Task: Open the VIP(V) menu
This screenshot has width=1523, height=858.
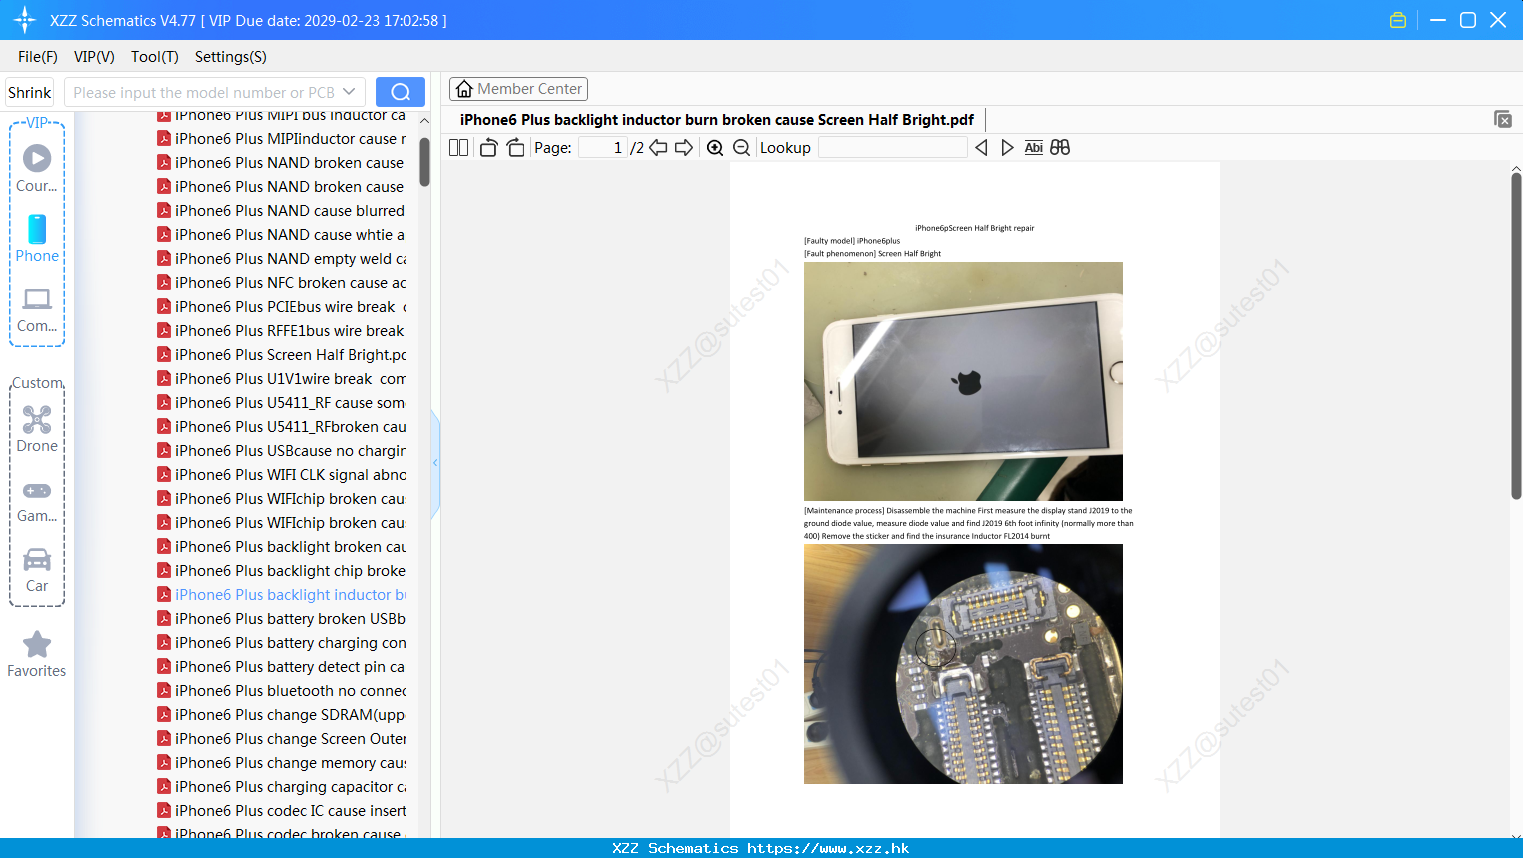Action: tap(94, 57)
